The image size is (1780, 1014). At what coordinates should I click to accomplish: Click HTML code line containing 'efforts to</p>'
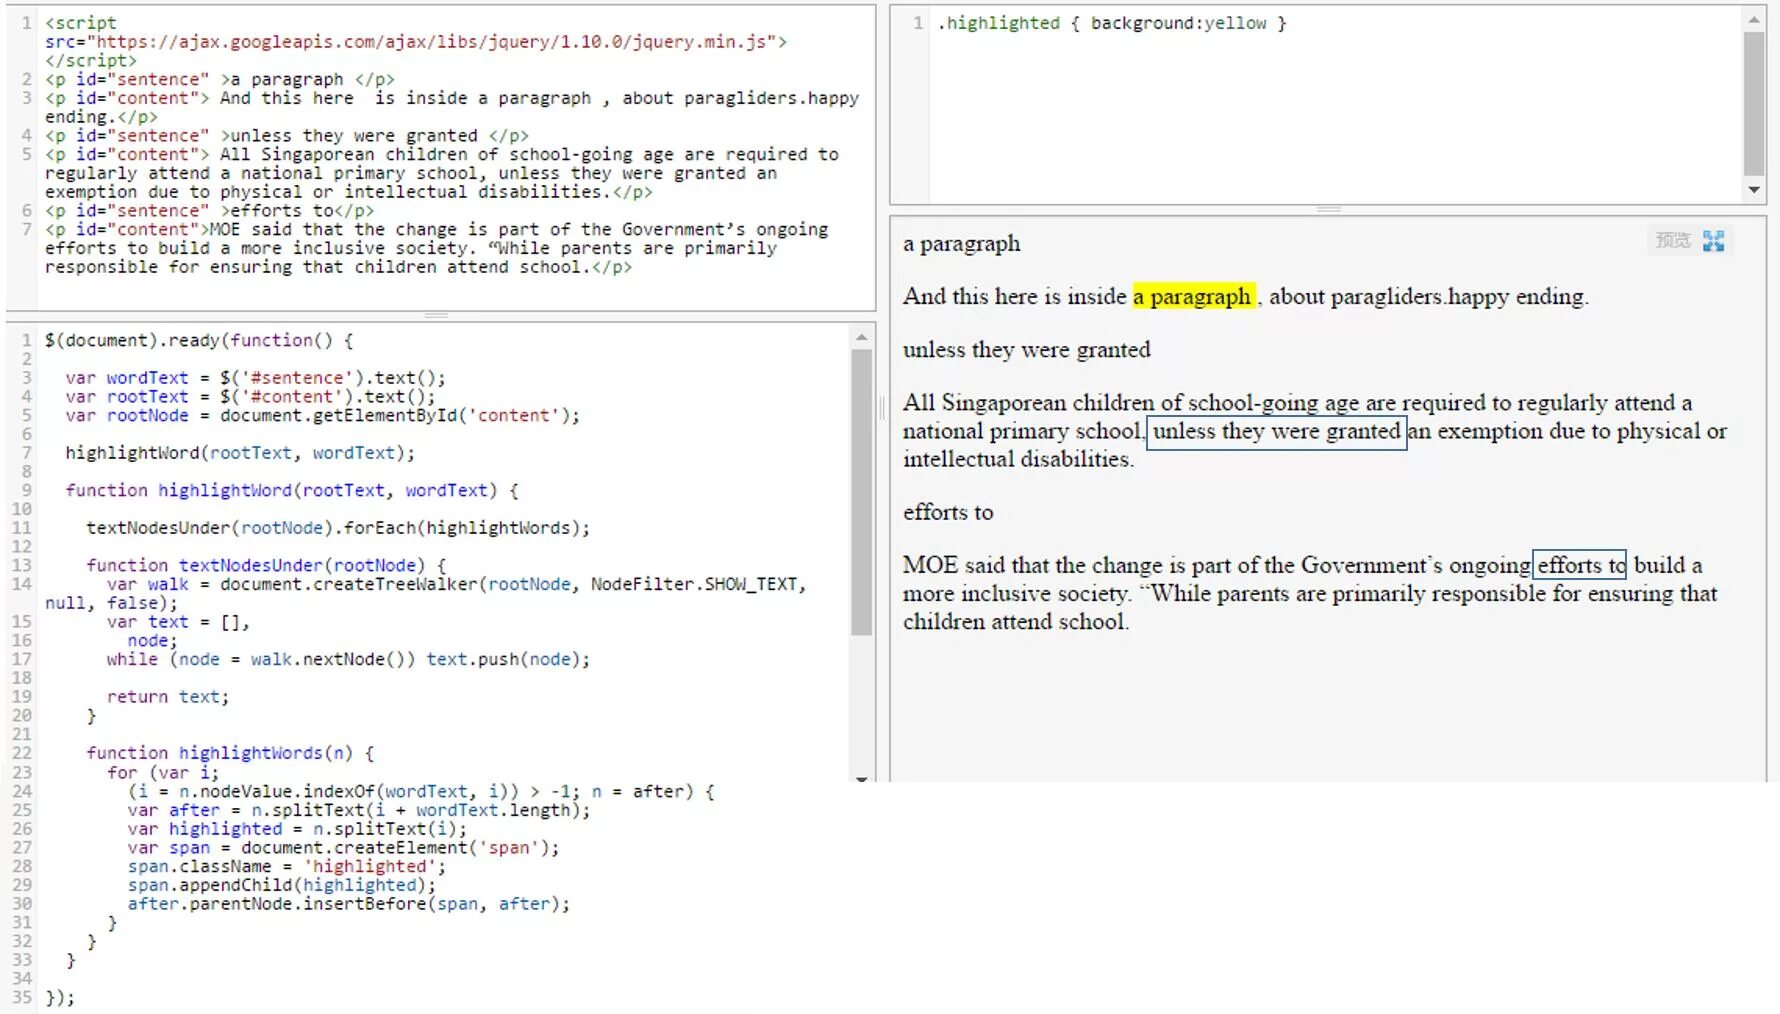click(210, 211)
